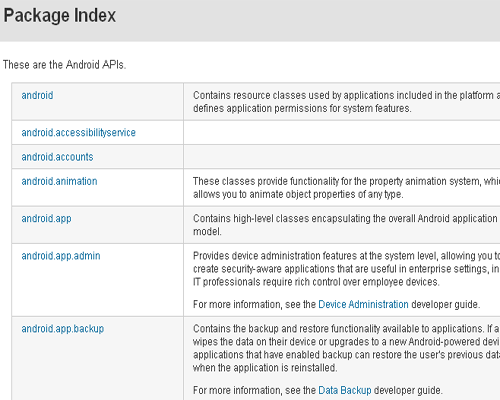Viewport: 500px width, 400px height.
Task: Follow the Data Backup guide link
Action: (345, 390)
